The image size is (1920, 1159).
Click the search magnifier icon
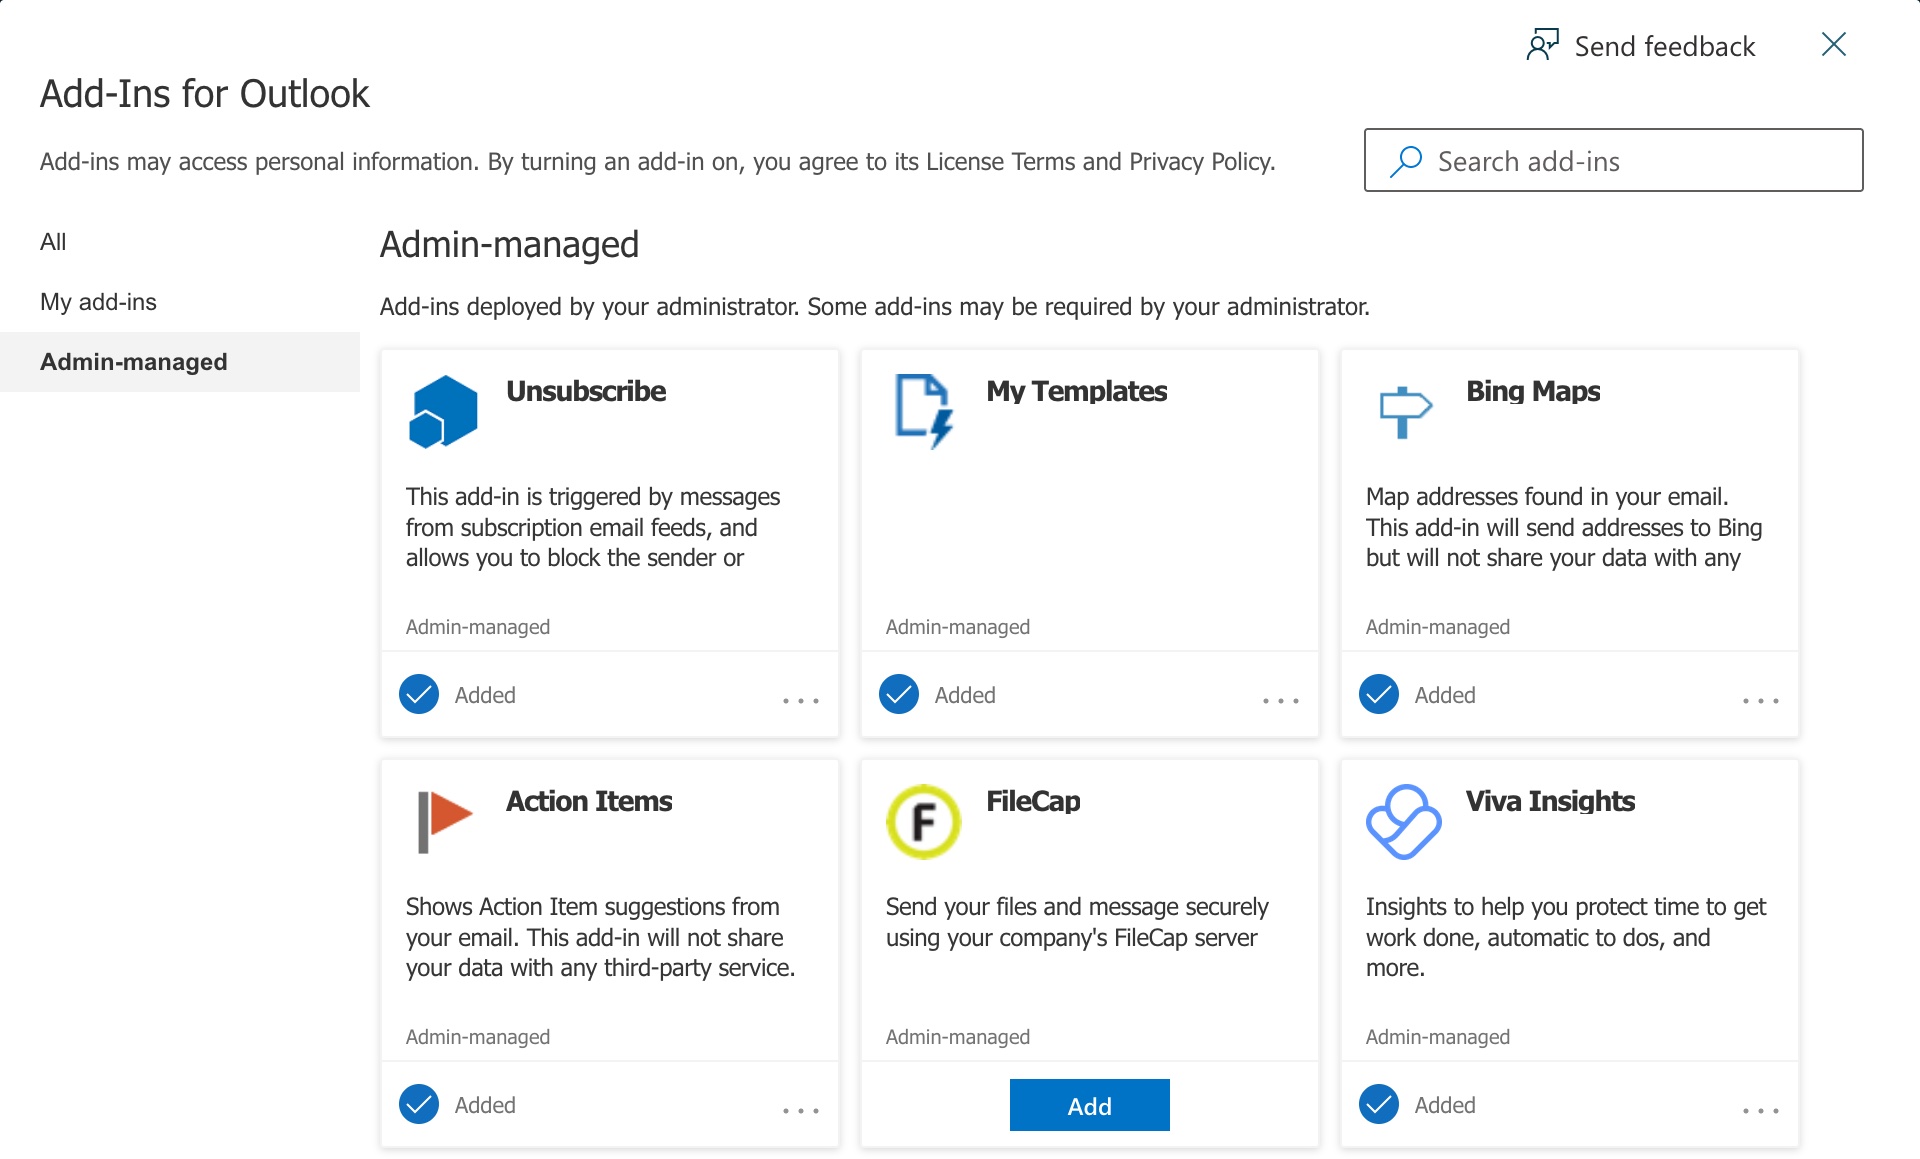[x=1406, y=160]
